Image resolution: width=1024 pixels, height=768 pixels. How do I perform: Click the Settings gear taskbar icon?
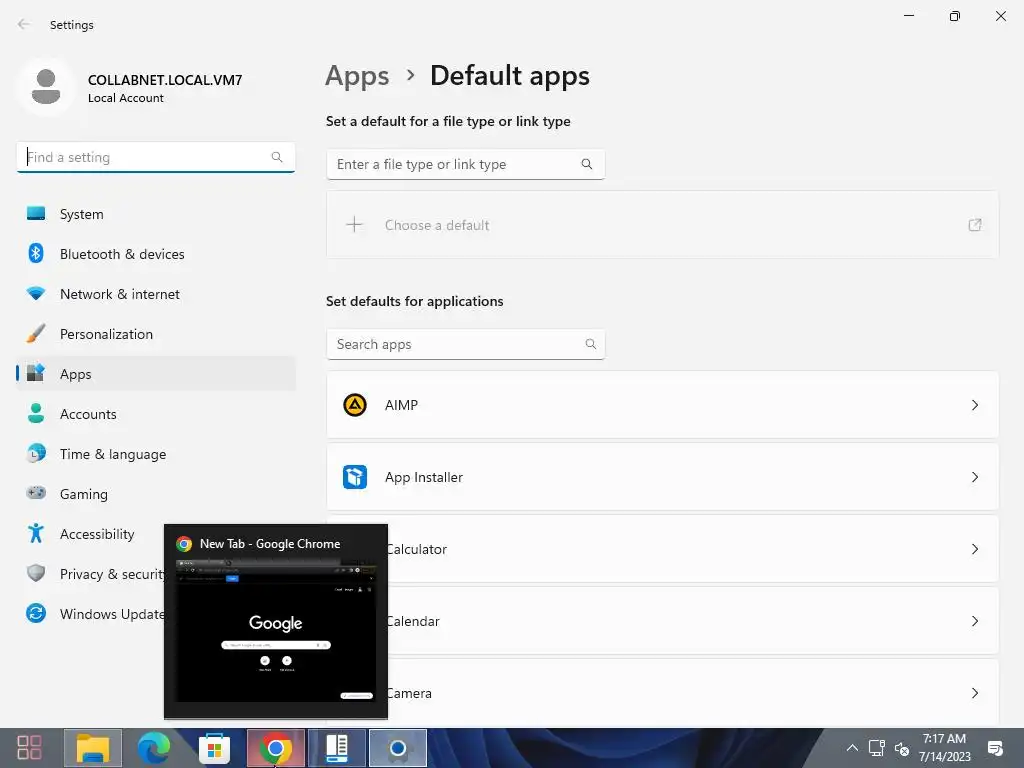click(x=398, y=748)
